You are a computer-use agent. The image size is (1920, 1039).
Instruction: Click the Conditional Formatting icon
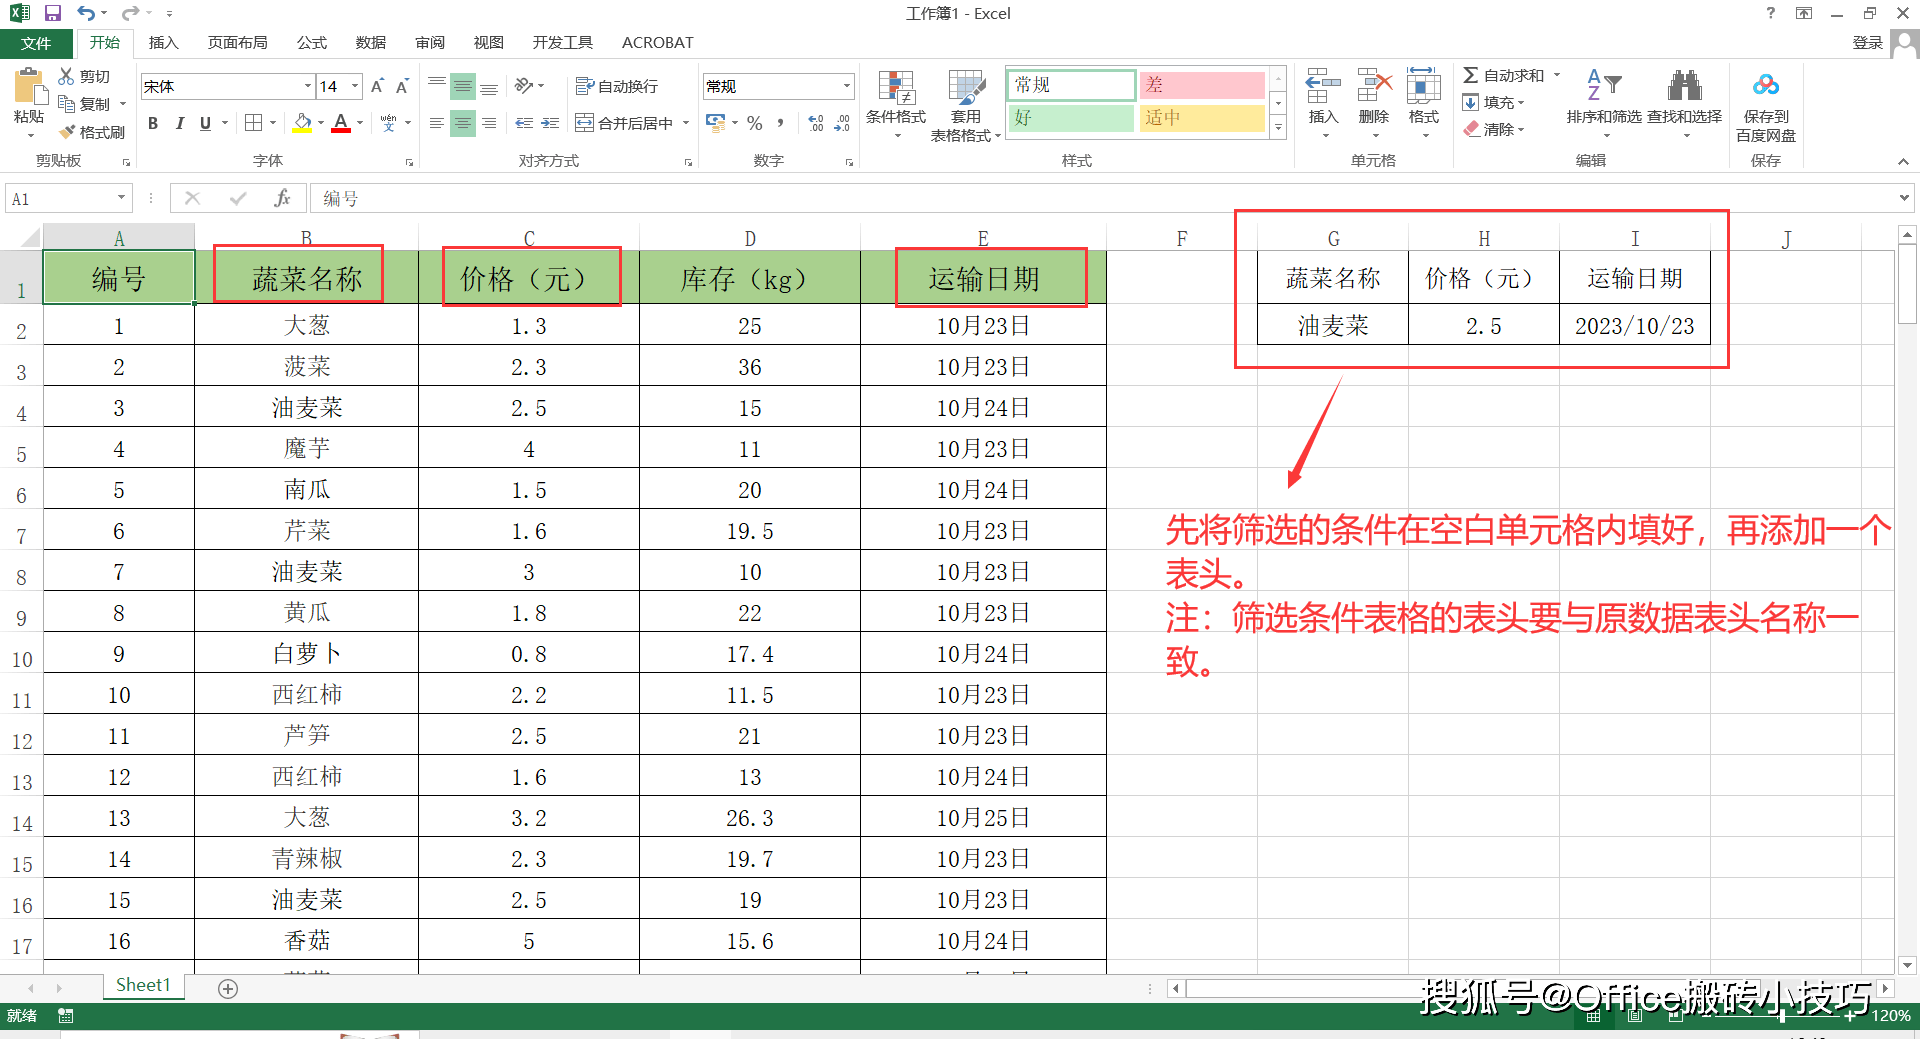pyautogui.click(x=896, y=88)
